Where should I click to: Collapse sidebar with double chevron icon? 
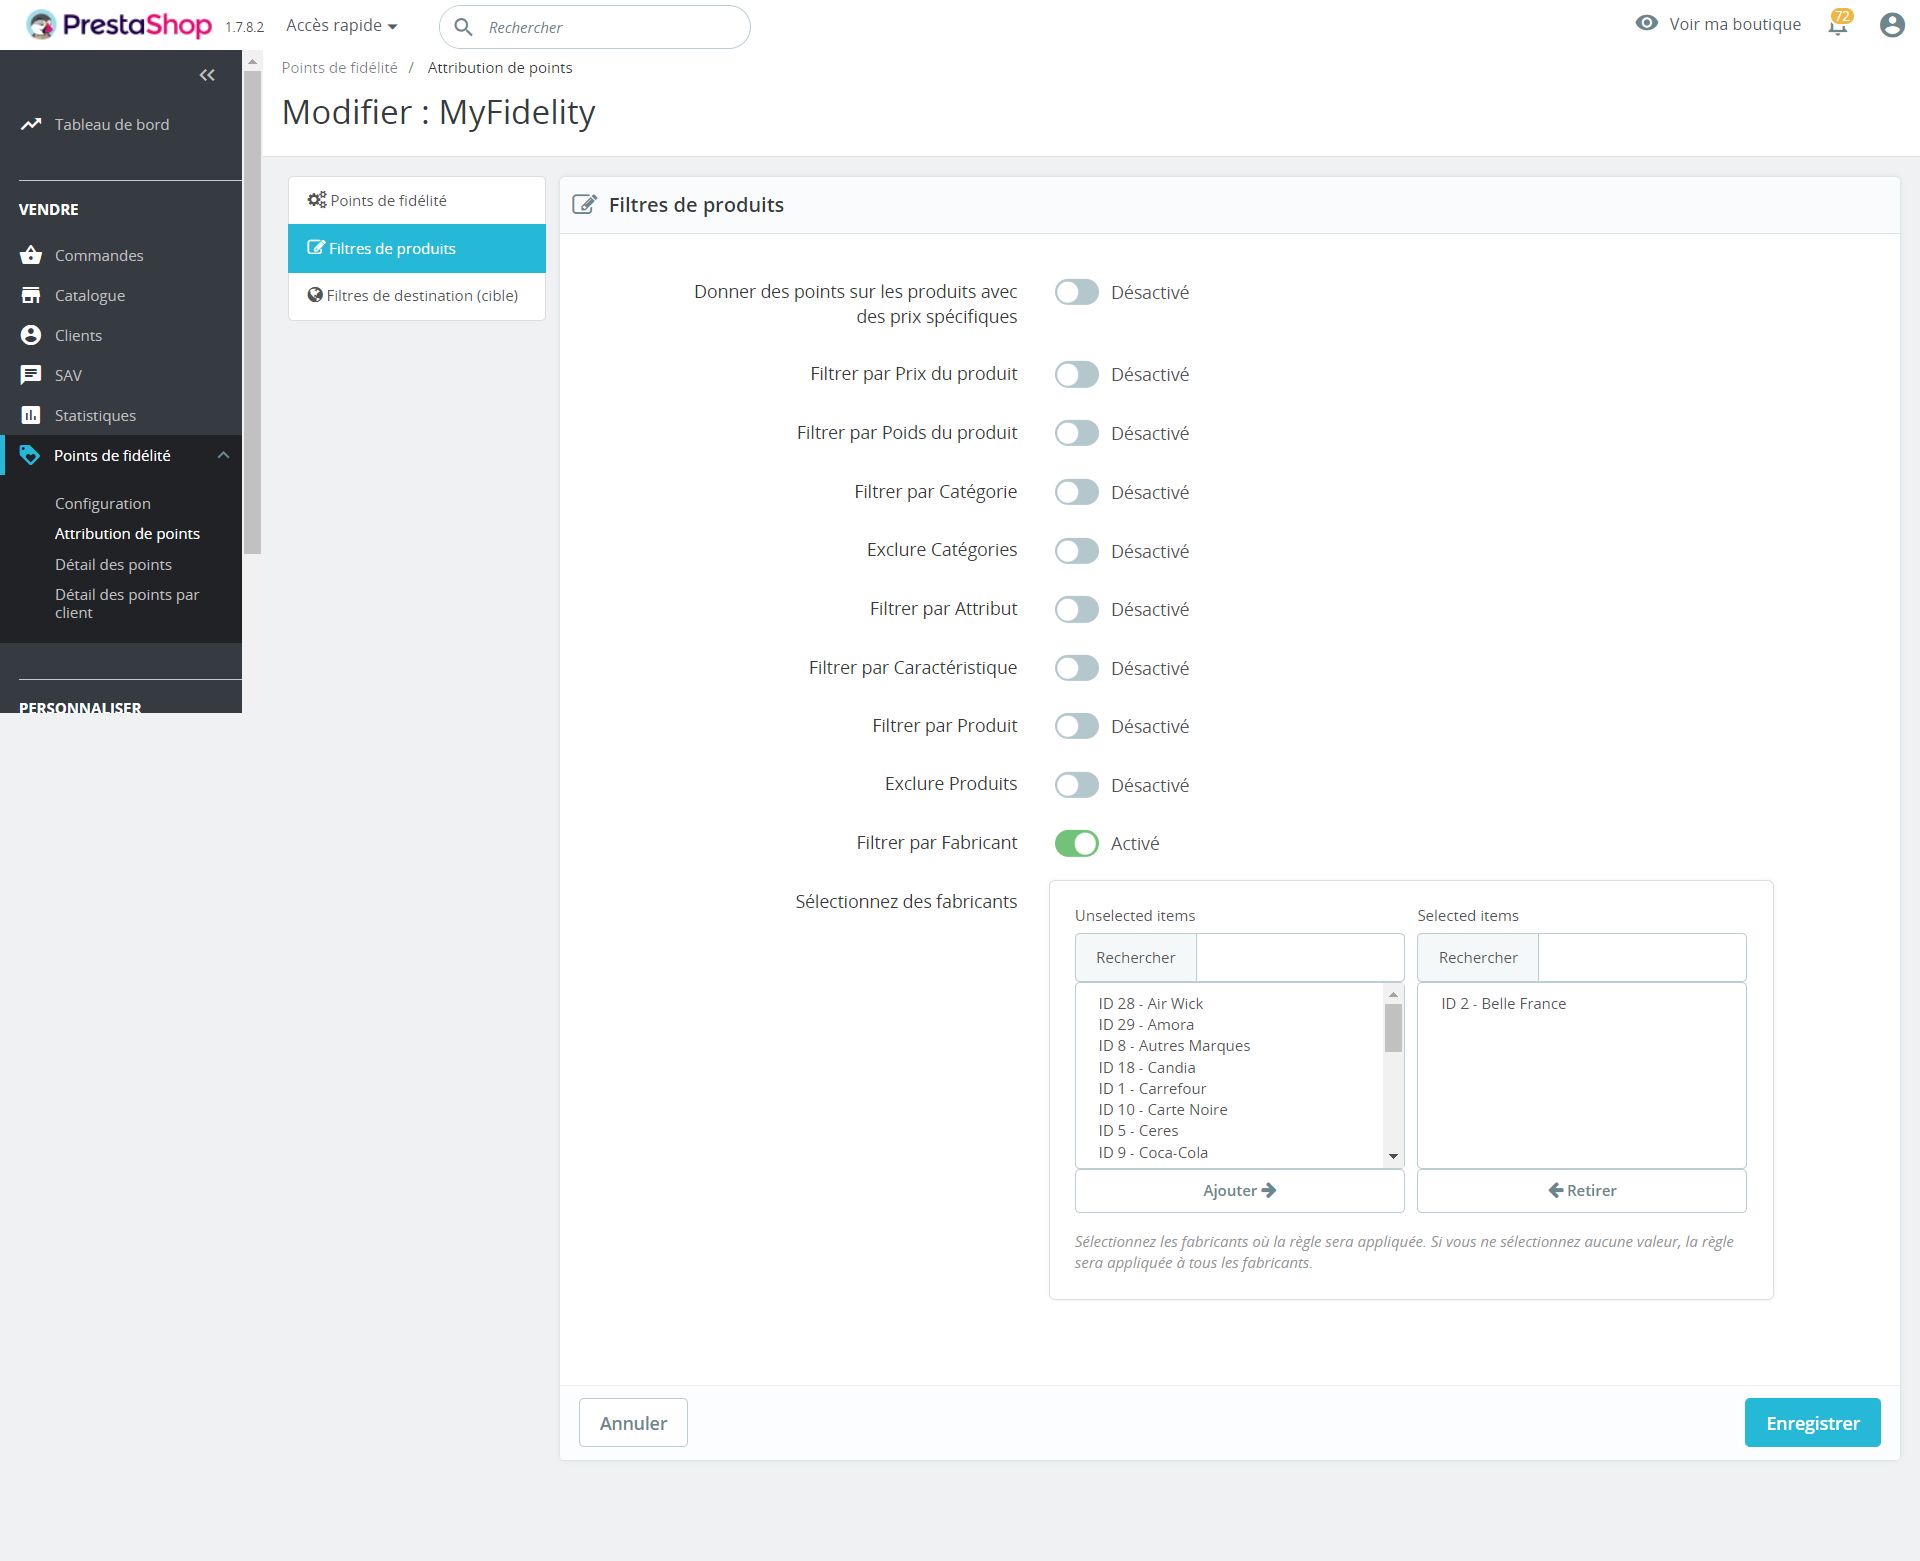coord(207,75)
